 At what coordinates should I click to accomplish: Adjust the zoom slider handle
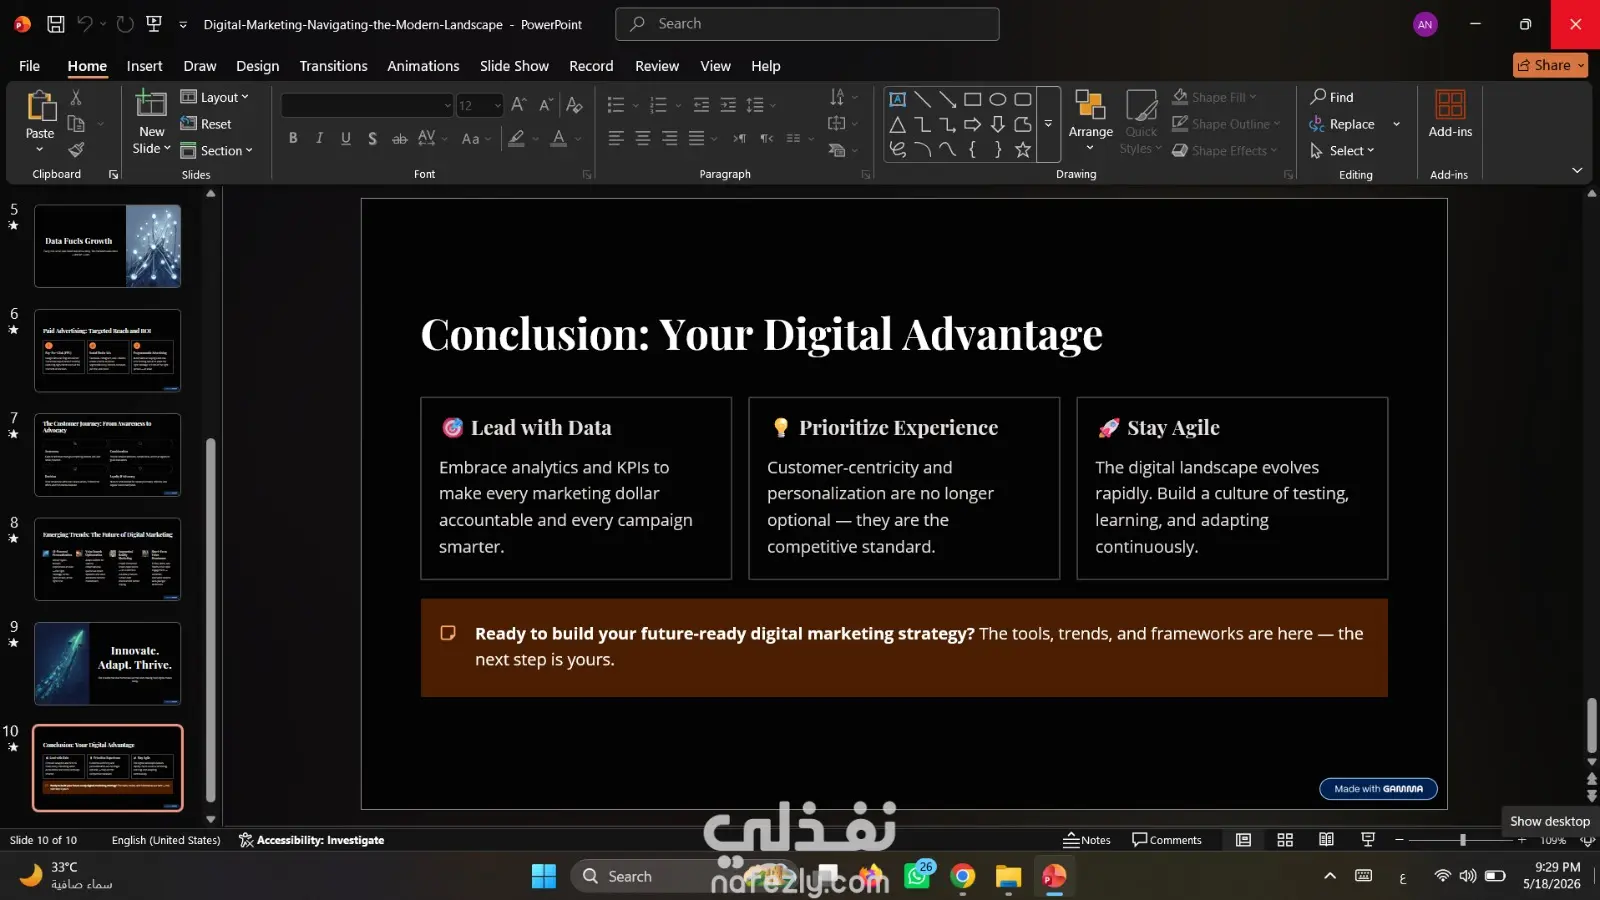pos(1462,840)
